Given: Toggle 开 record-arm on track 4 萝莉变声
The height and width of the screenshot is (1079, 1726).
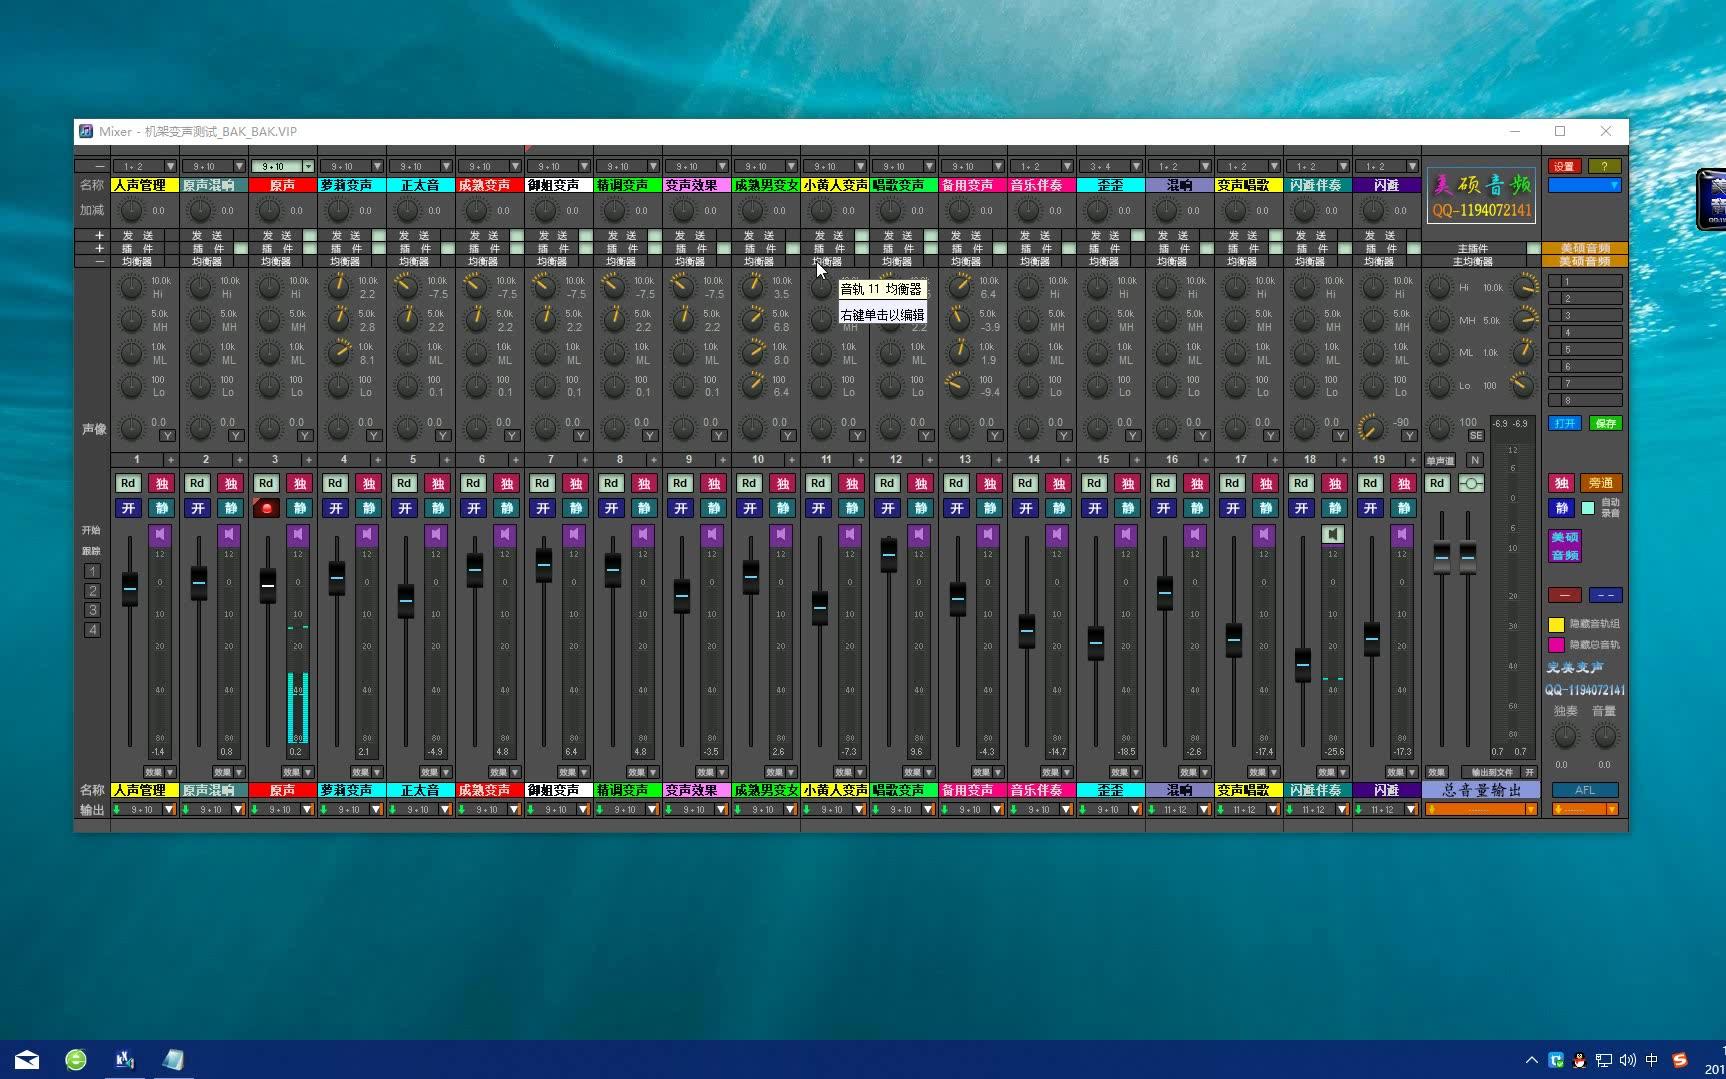Looking at the screenshot, I should pos(335,509).
